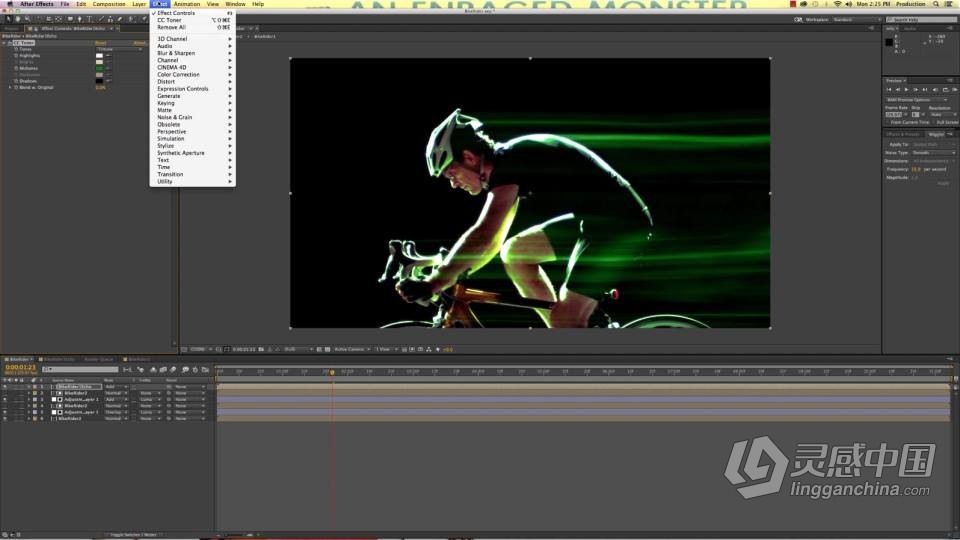Open blend mode dropdown of layer 1
This screenshot has height=540, width=960.
pyautogui.click(x=116, y=386)
